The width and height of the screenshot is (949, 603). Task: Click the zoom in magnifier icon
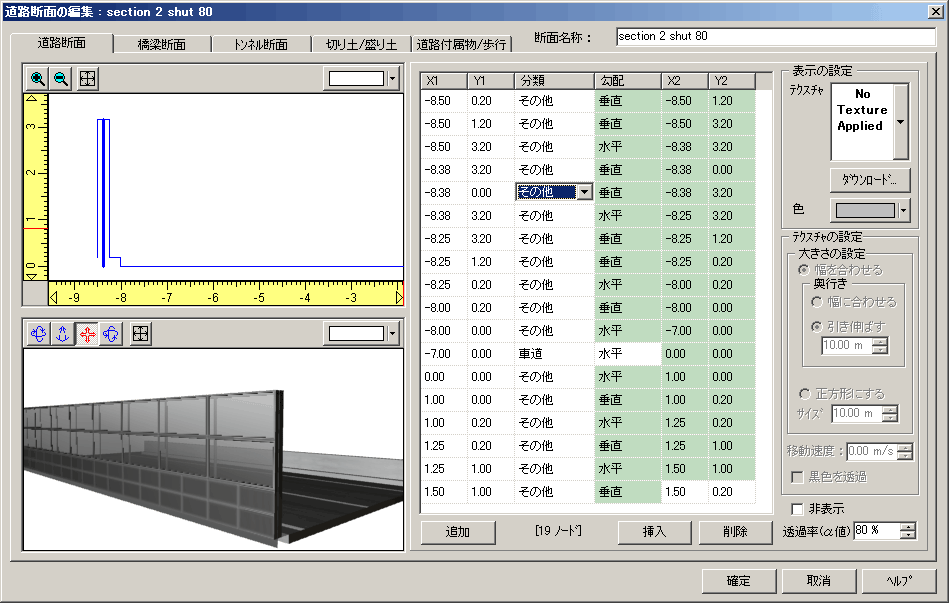[38, 79]
